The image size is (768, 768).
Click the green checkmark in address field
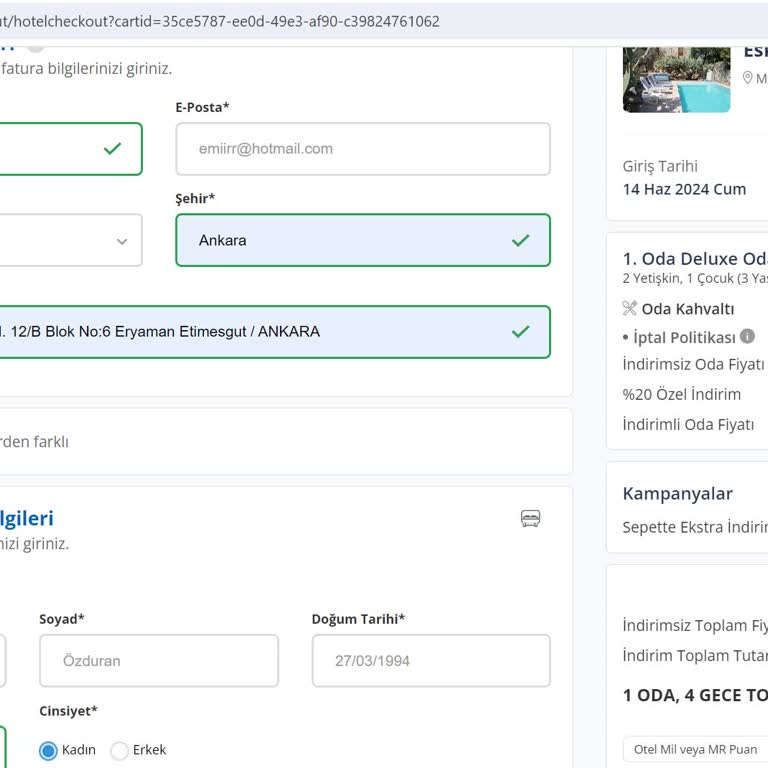[x=520, y=331]
